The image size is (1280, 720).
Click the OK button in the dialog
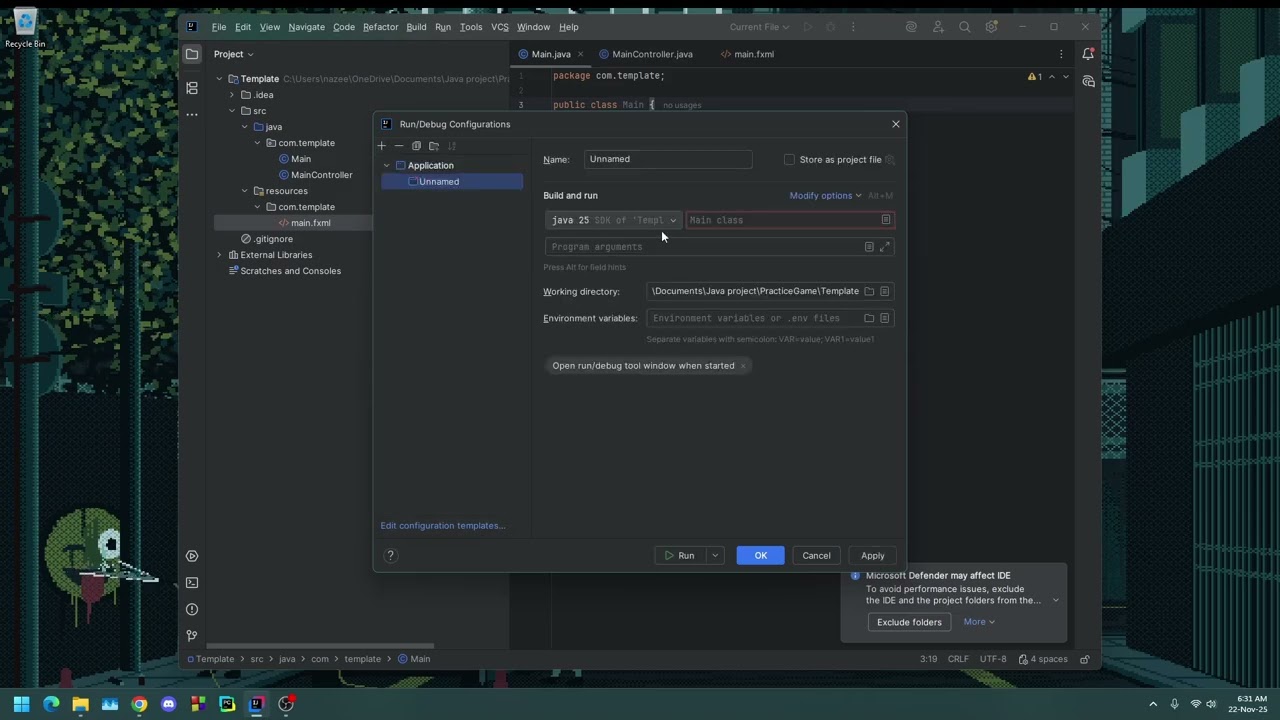(x=761, y=556)
